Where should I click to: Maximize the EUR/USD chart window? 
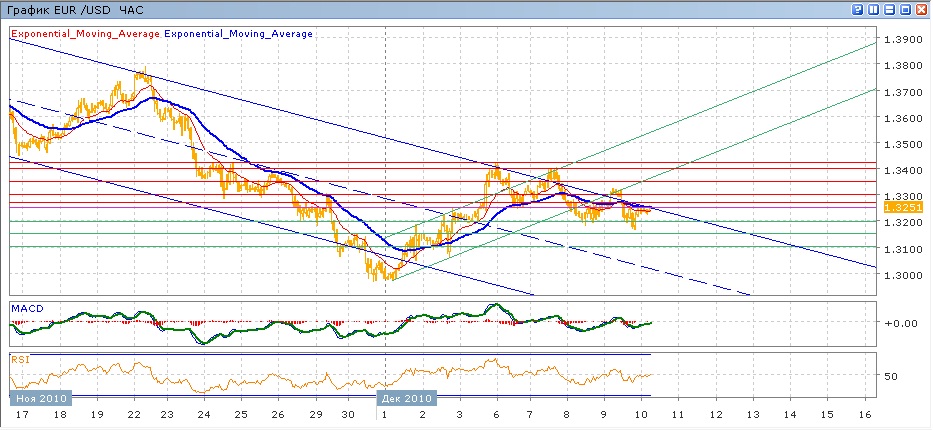point(906,10)
